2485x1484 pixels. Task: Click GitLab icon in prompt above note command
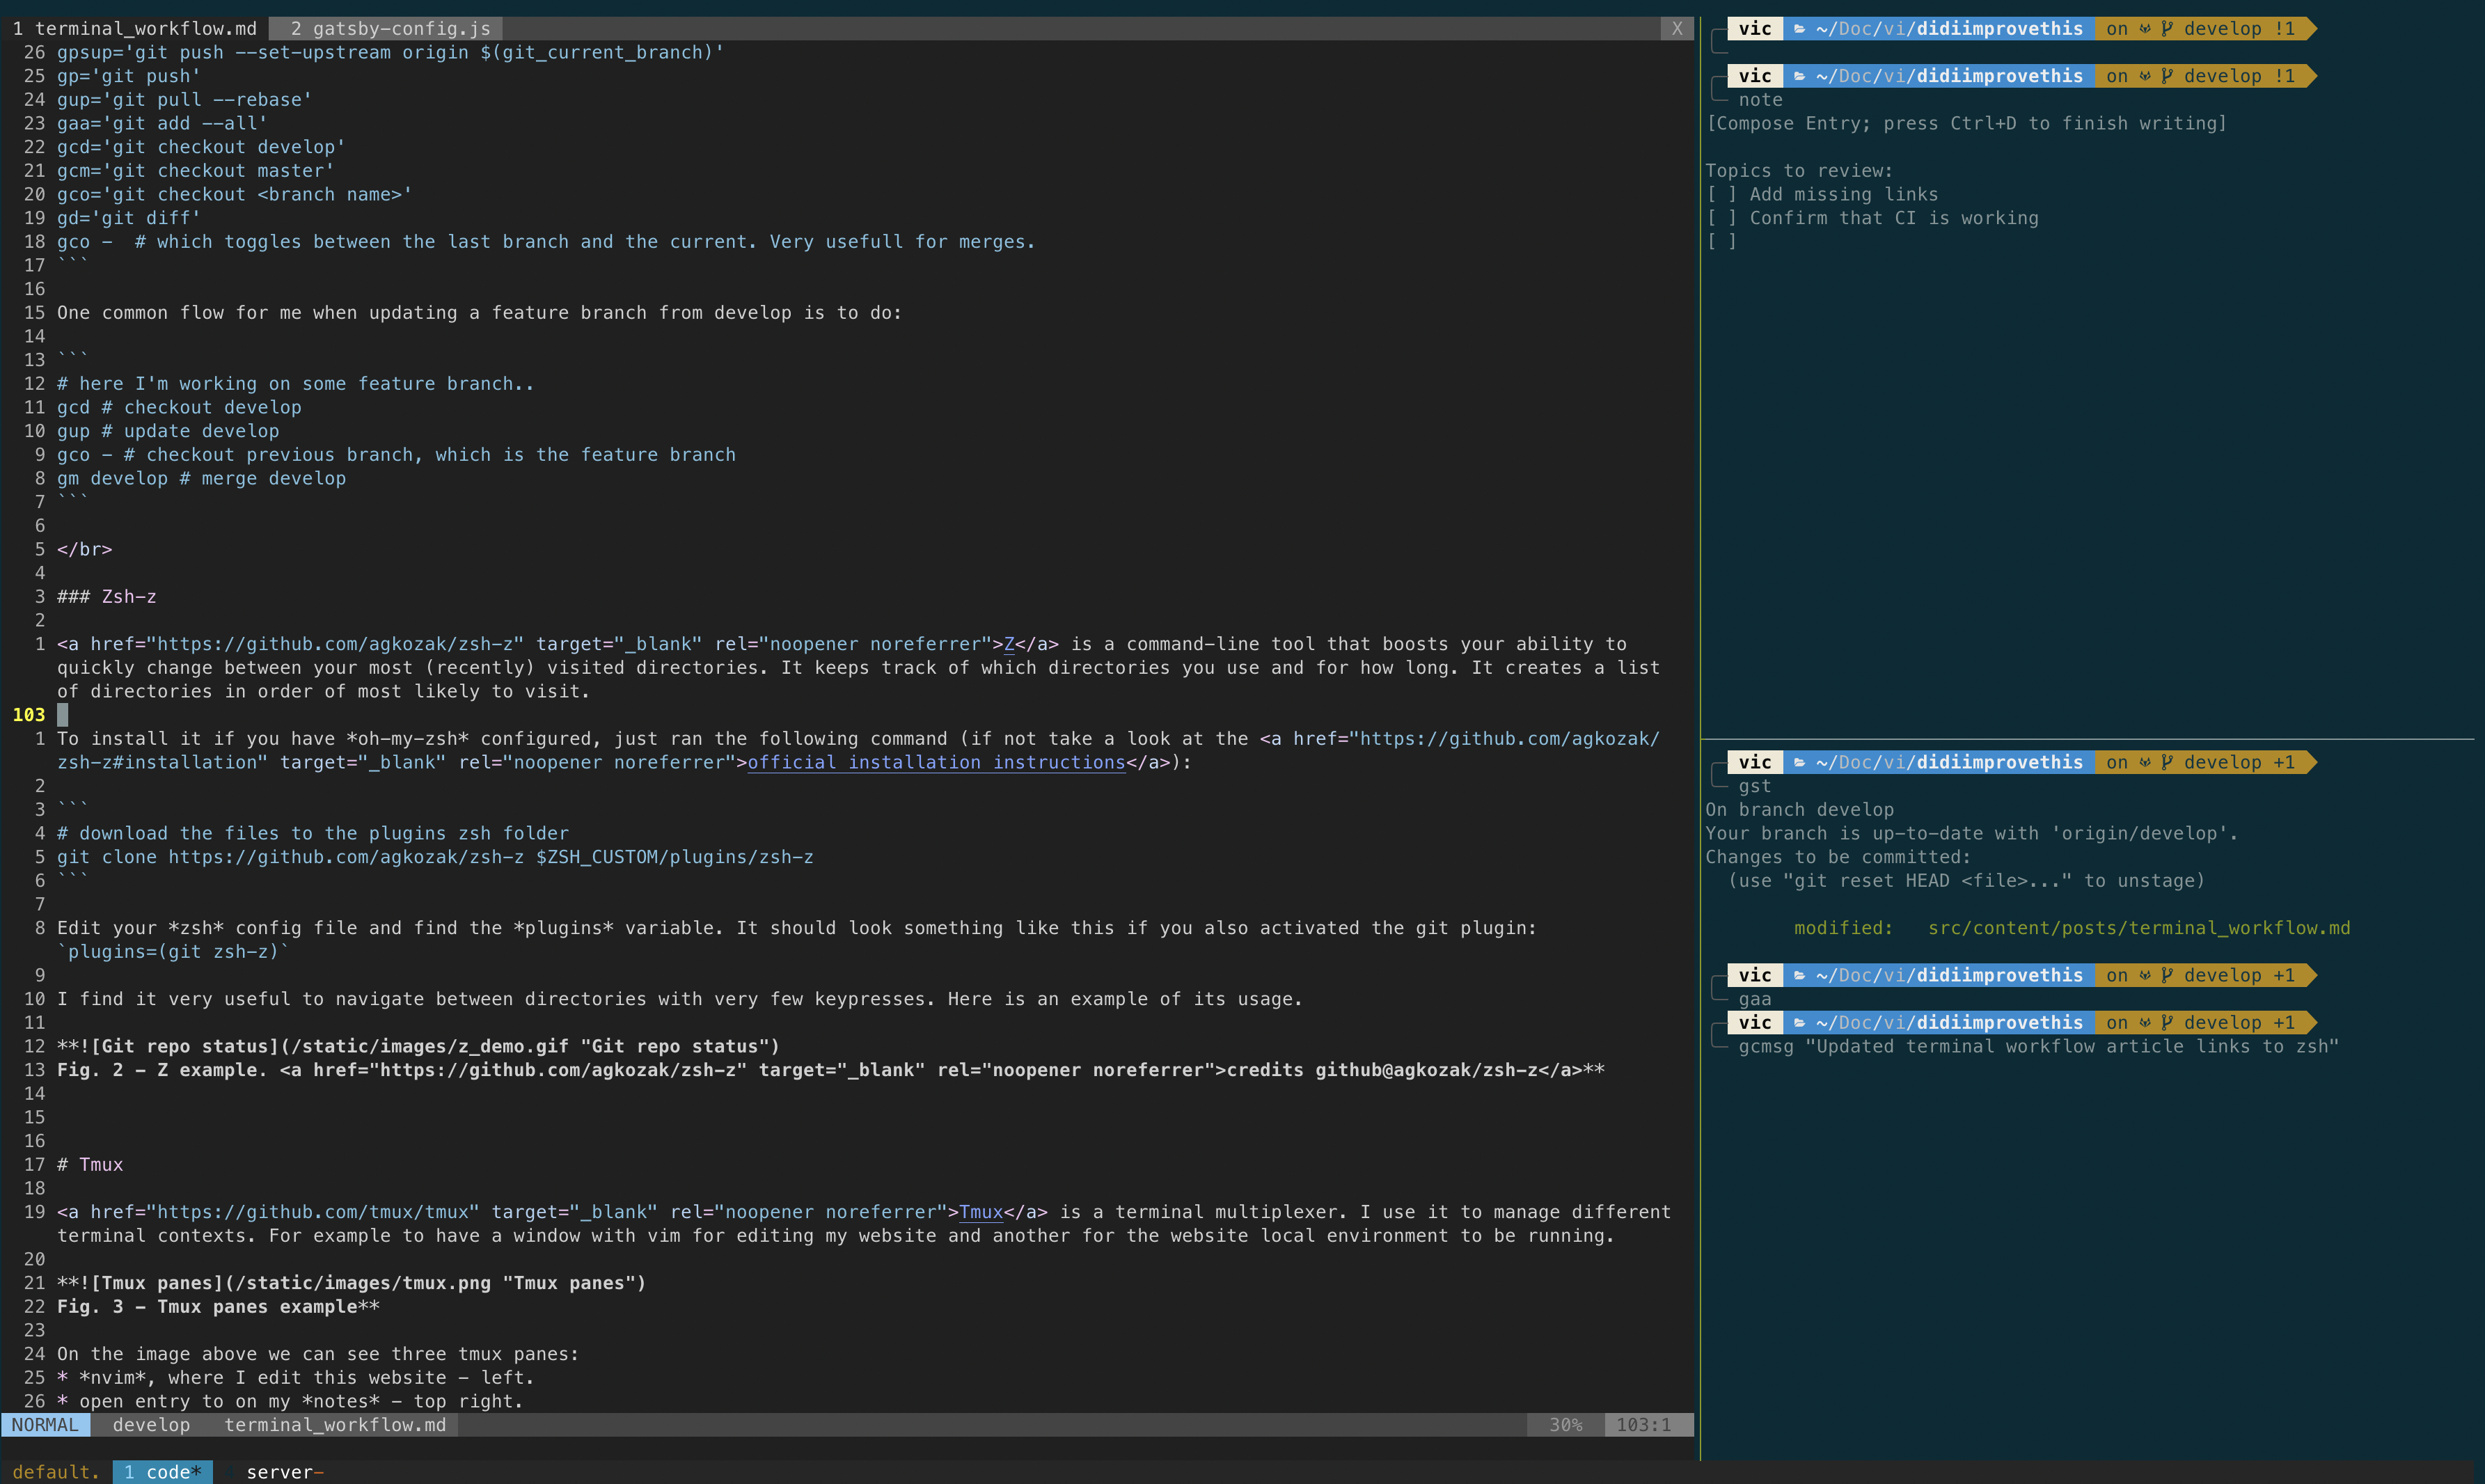[x=2144, y=76]
